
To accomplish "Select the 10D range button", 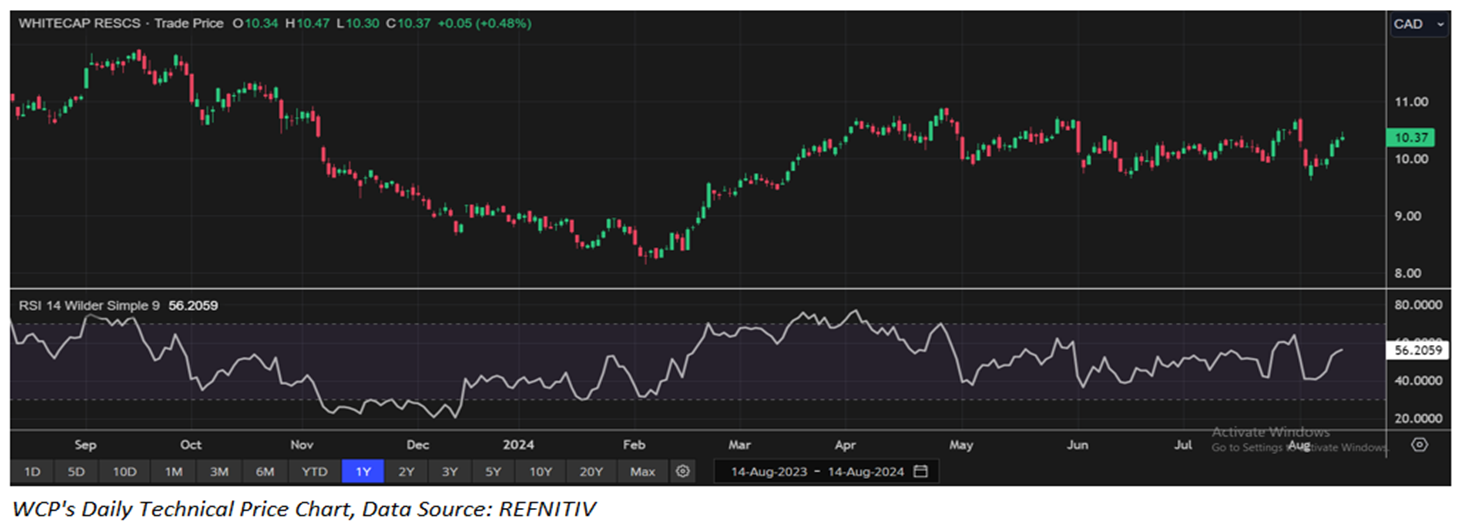I will [125, 471].
